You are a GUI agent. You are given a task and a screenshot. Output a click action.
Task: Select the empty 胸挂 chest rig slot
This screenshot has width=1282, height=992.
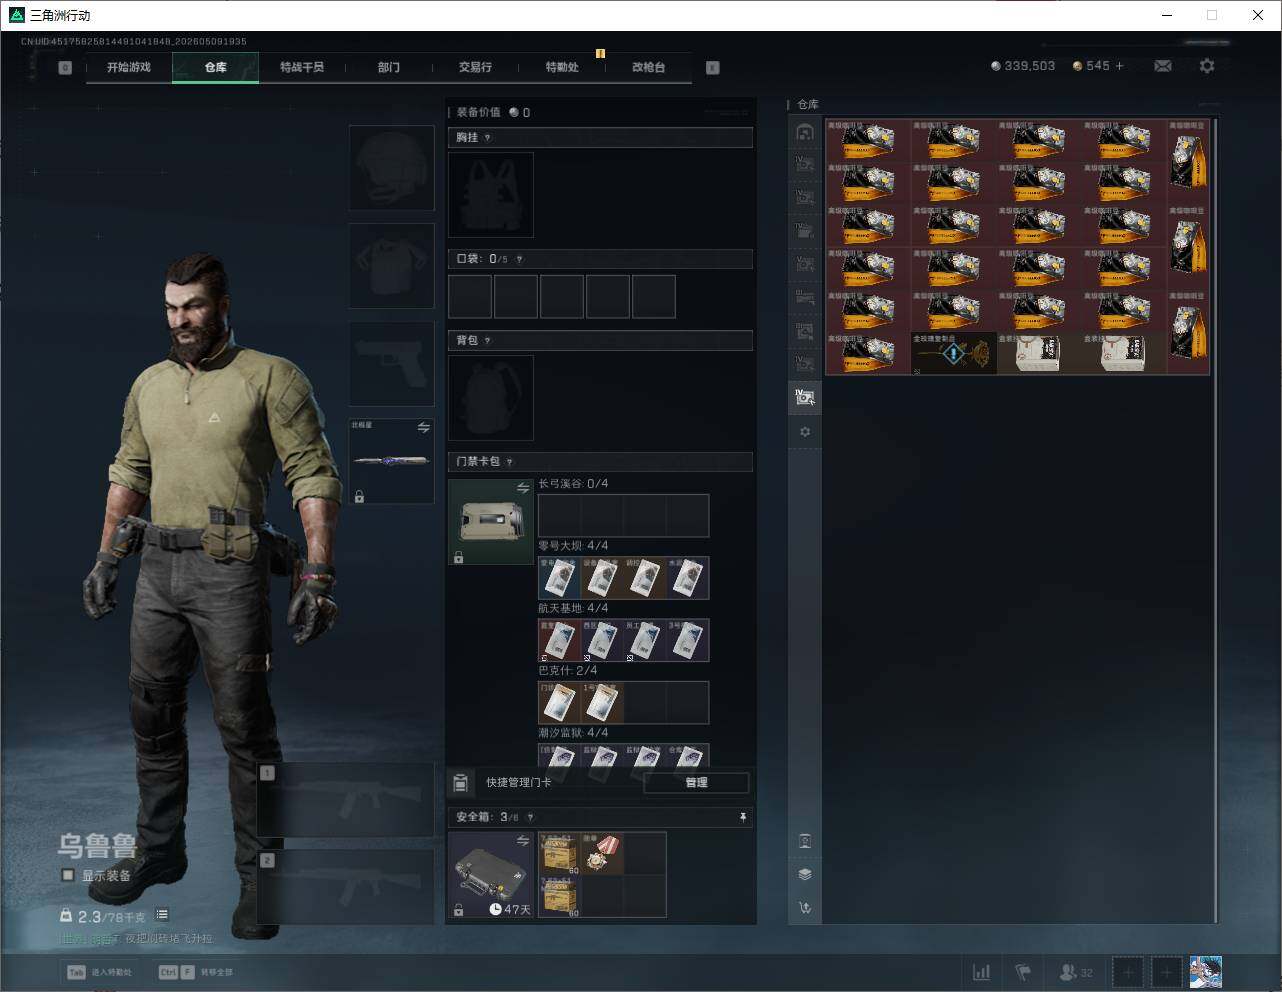pos(491,195)
